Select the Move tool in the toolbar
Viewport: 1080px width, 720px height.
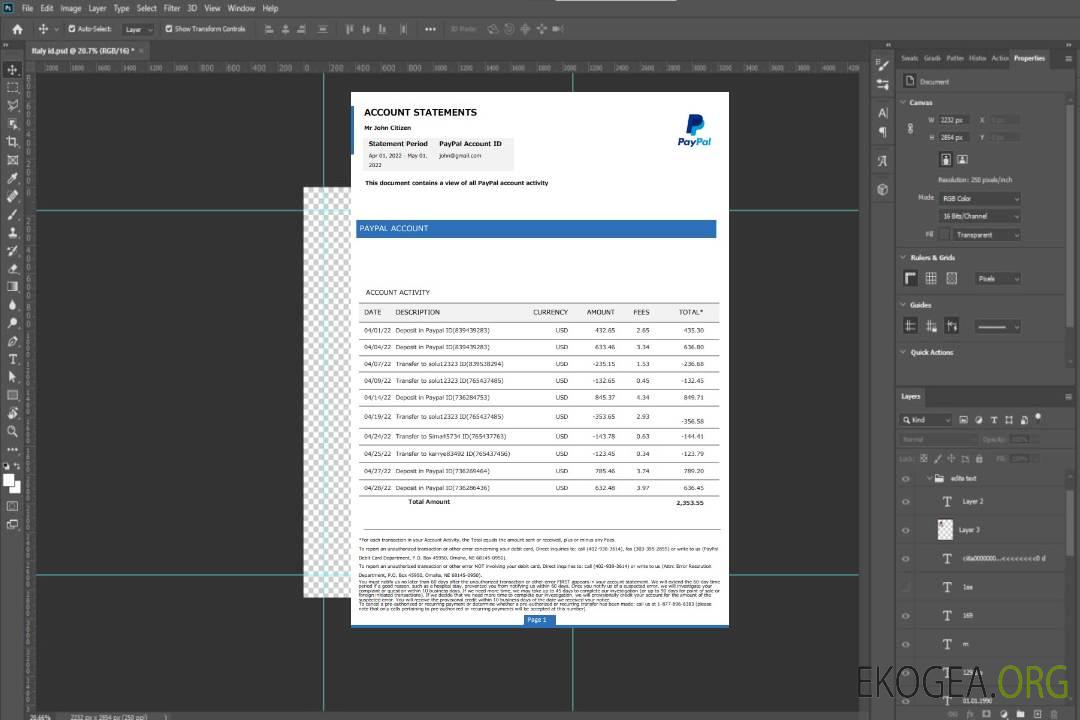(13, 69)
